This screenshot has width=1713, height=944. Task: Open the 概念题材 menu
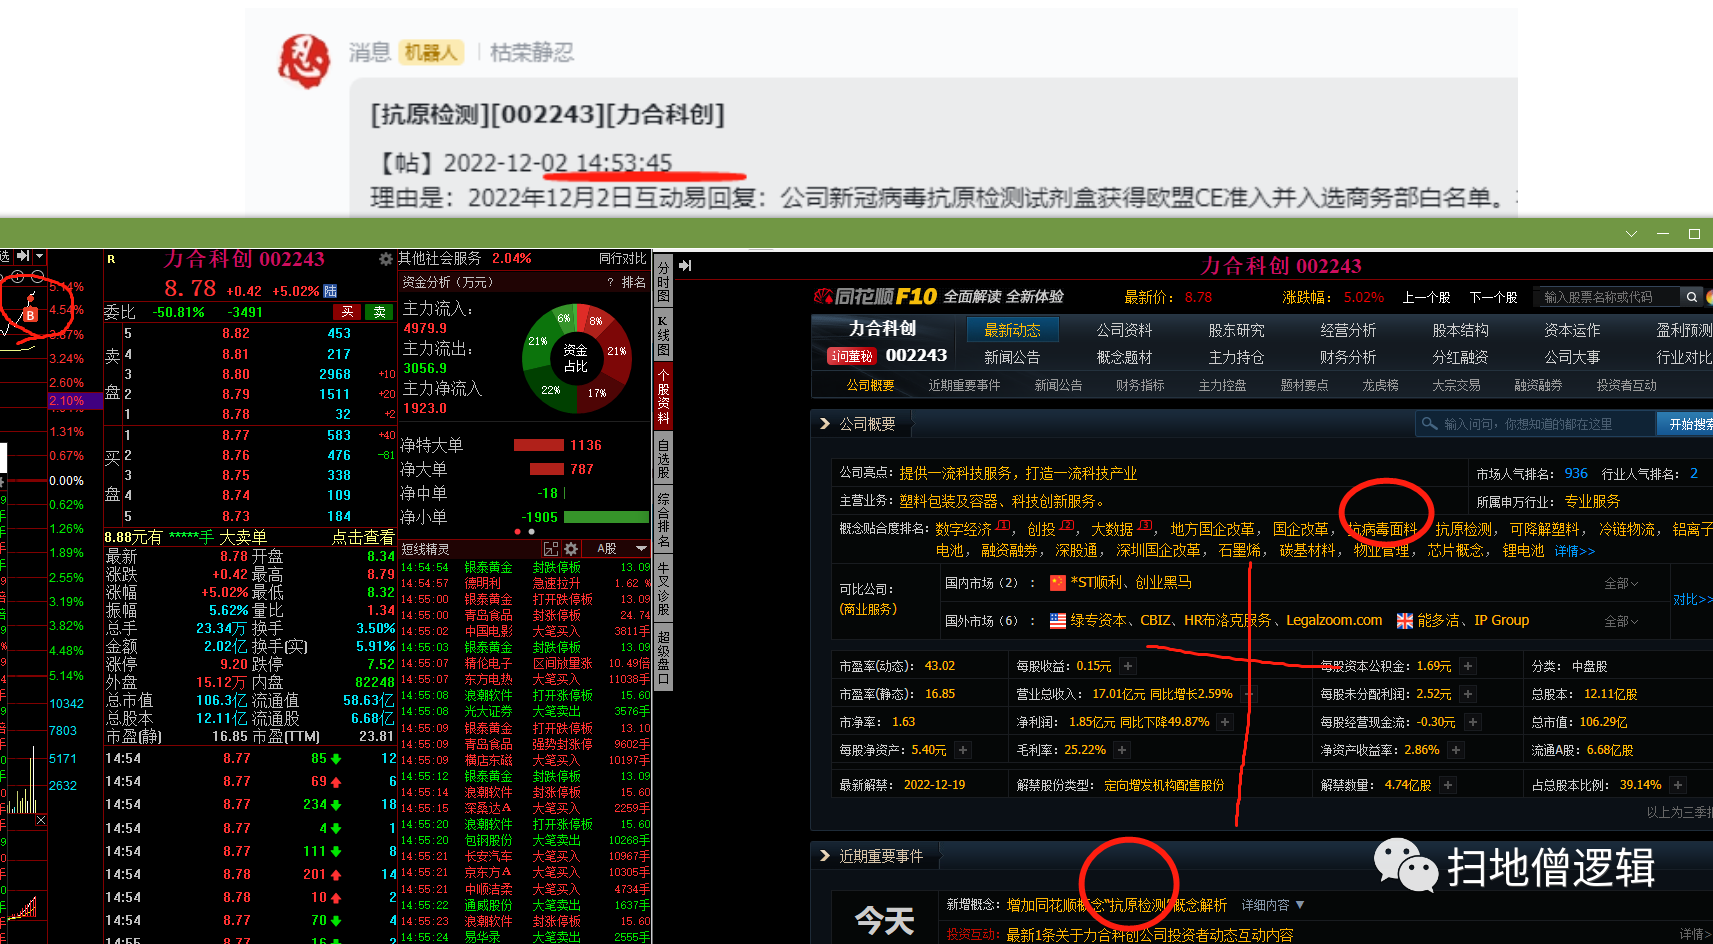pos(1124,357)
